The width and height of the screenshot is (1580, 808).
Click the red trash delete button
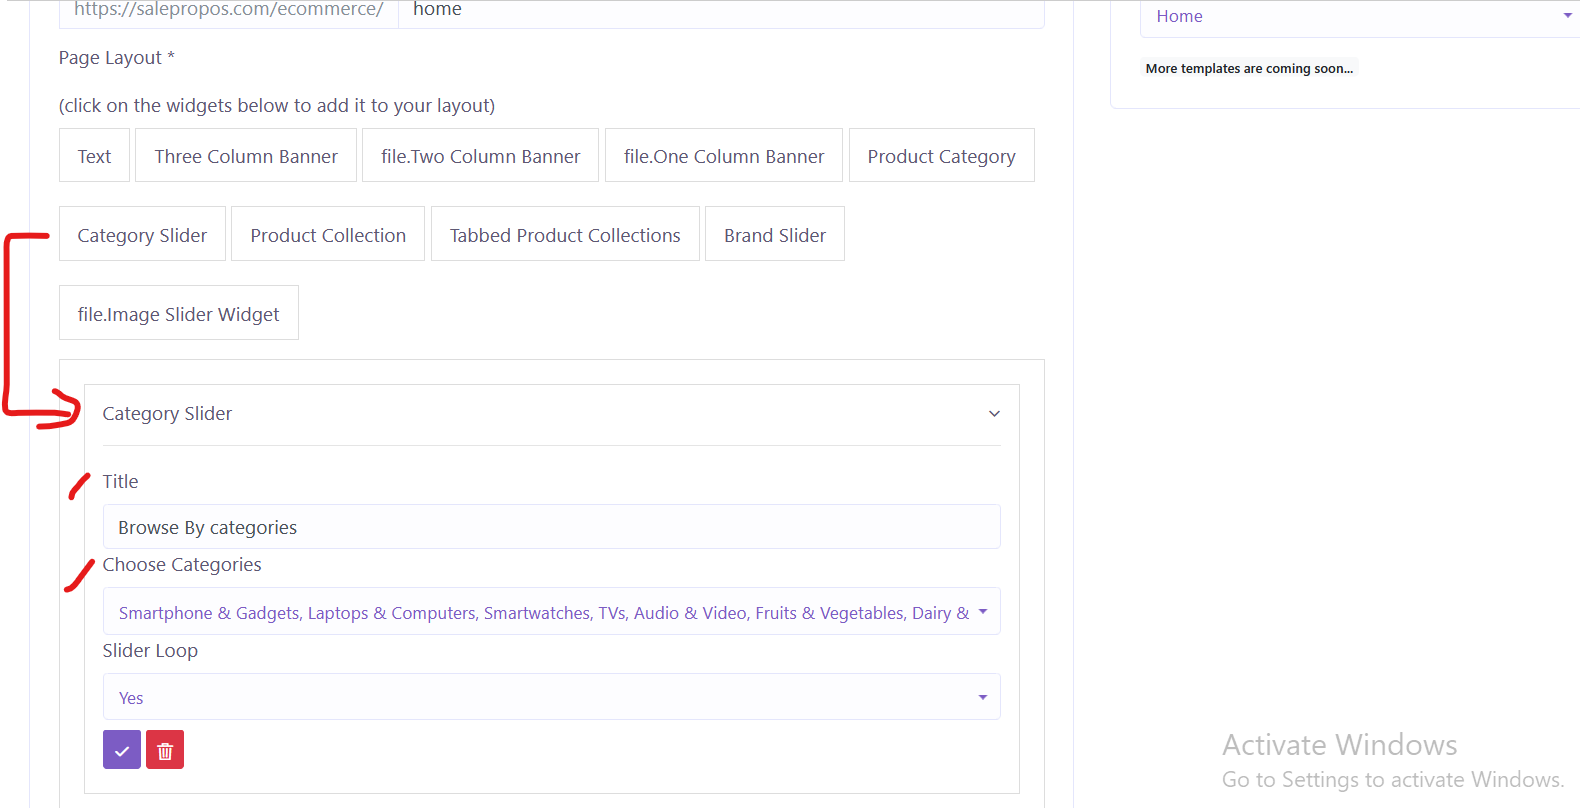(x=165, y=750)
